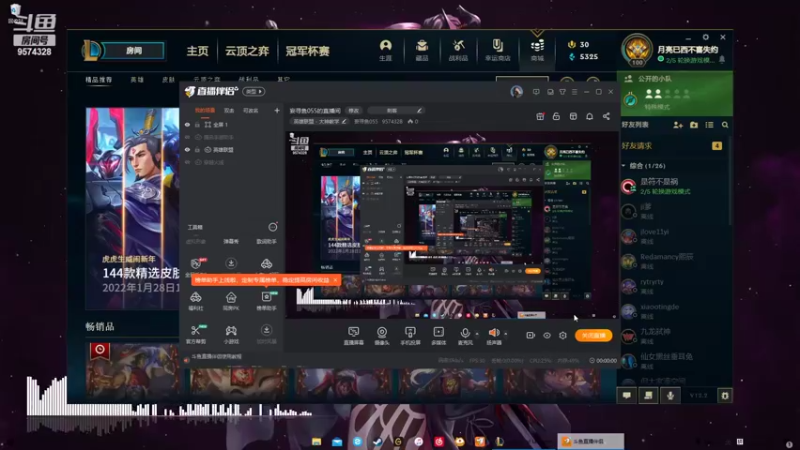Open the 生涯 profile icon in League client

[385, 51]
